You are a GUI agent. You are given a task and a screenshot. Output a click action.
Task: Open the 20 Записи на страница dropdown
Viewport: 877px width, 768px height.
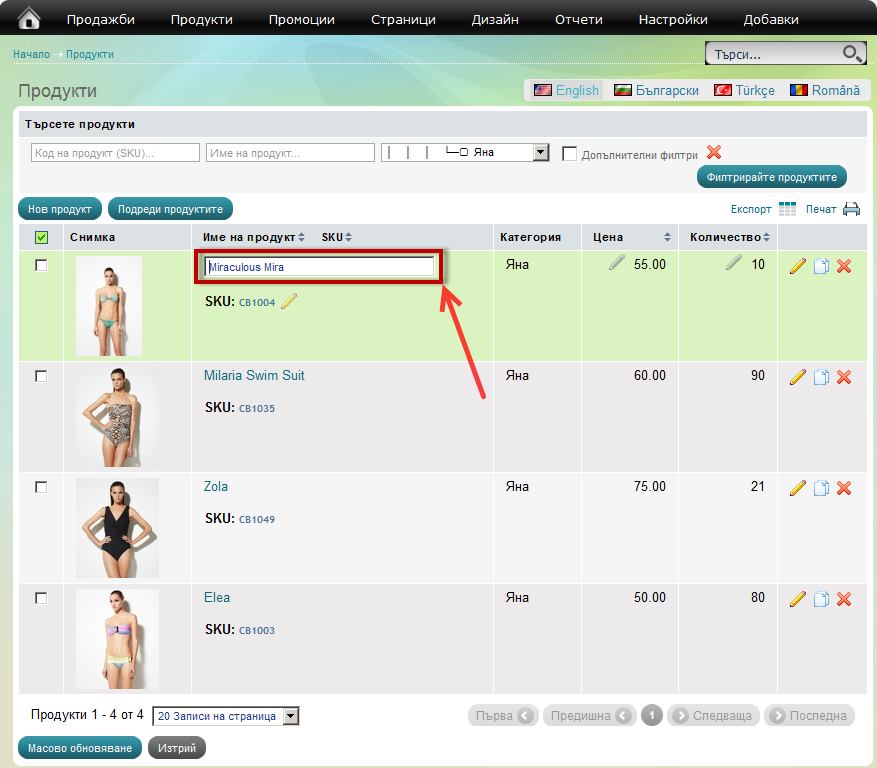(290, 716)
